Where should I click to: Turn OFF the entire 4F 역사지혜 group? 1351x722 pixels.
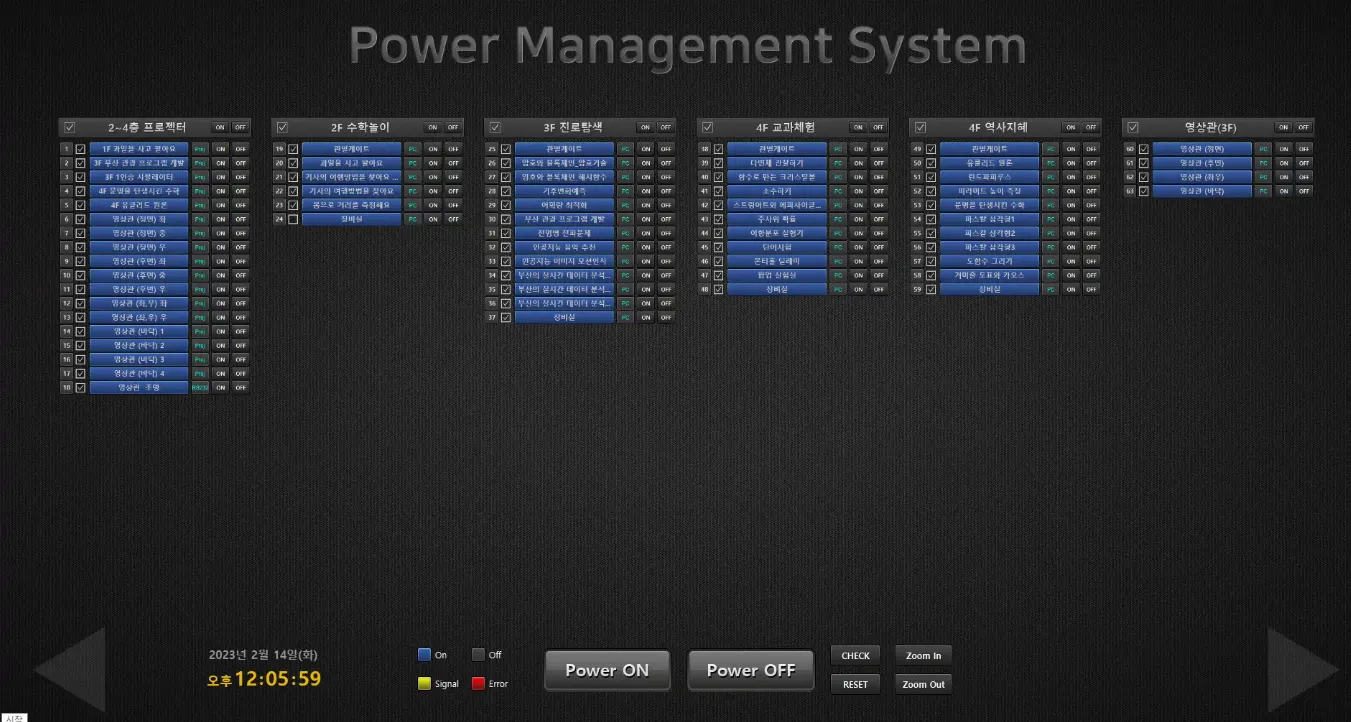[1091, 127]
